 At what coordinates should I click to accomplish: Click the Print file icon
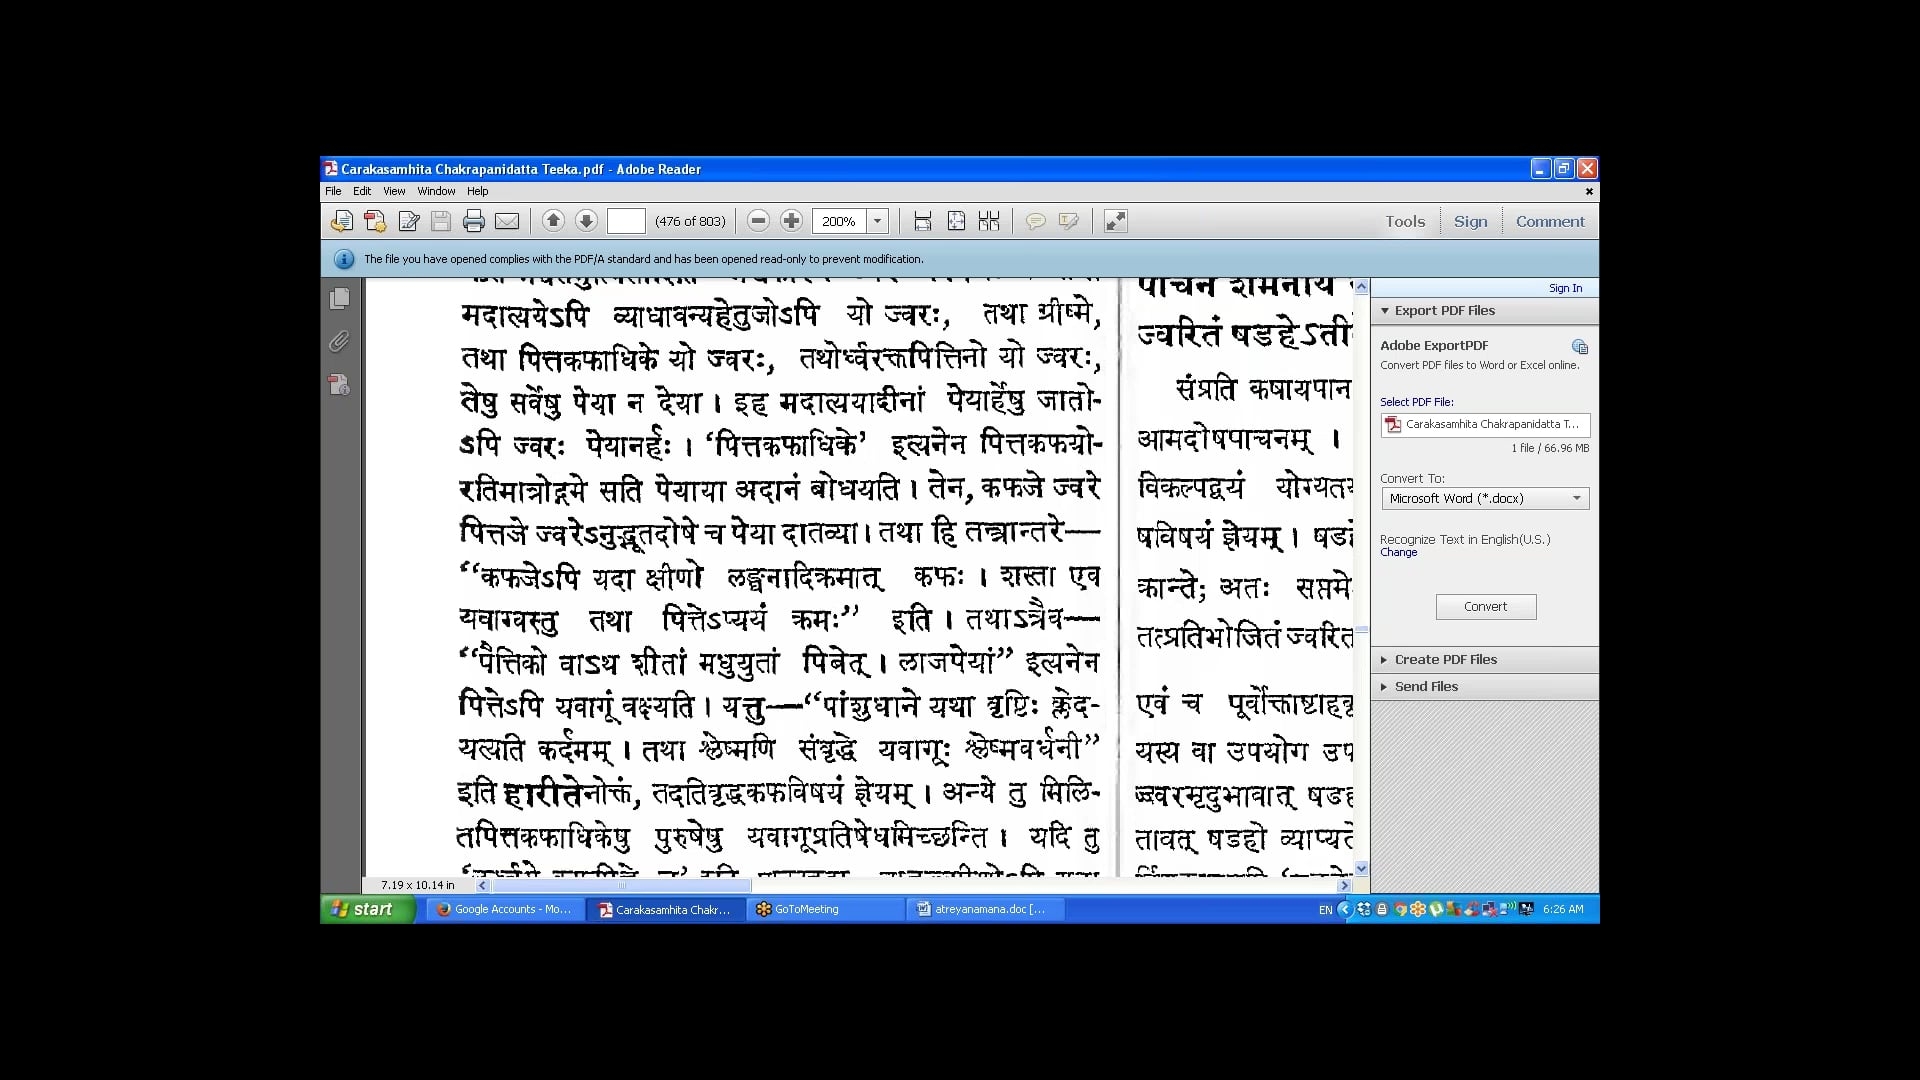(474, 222)
